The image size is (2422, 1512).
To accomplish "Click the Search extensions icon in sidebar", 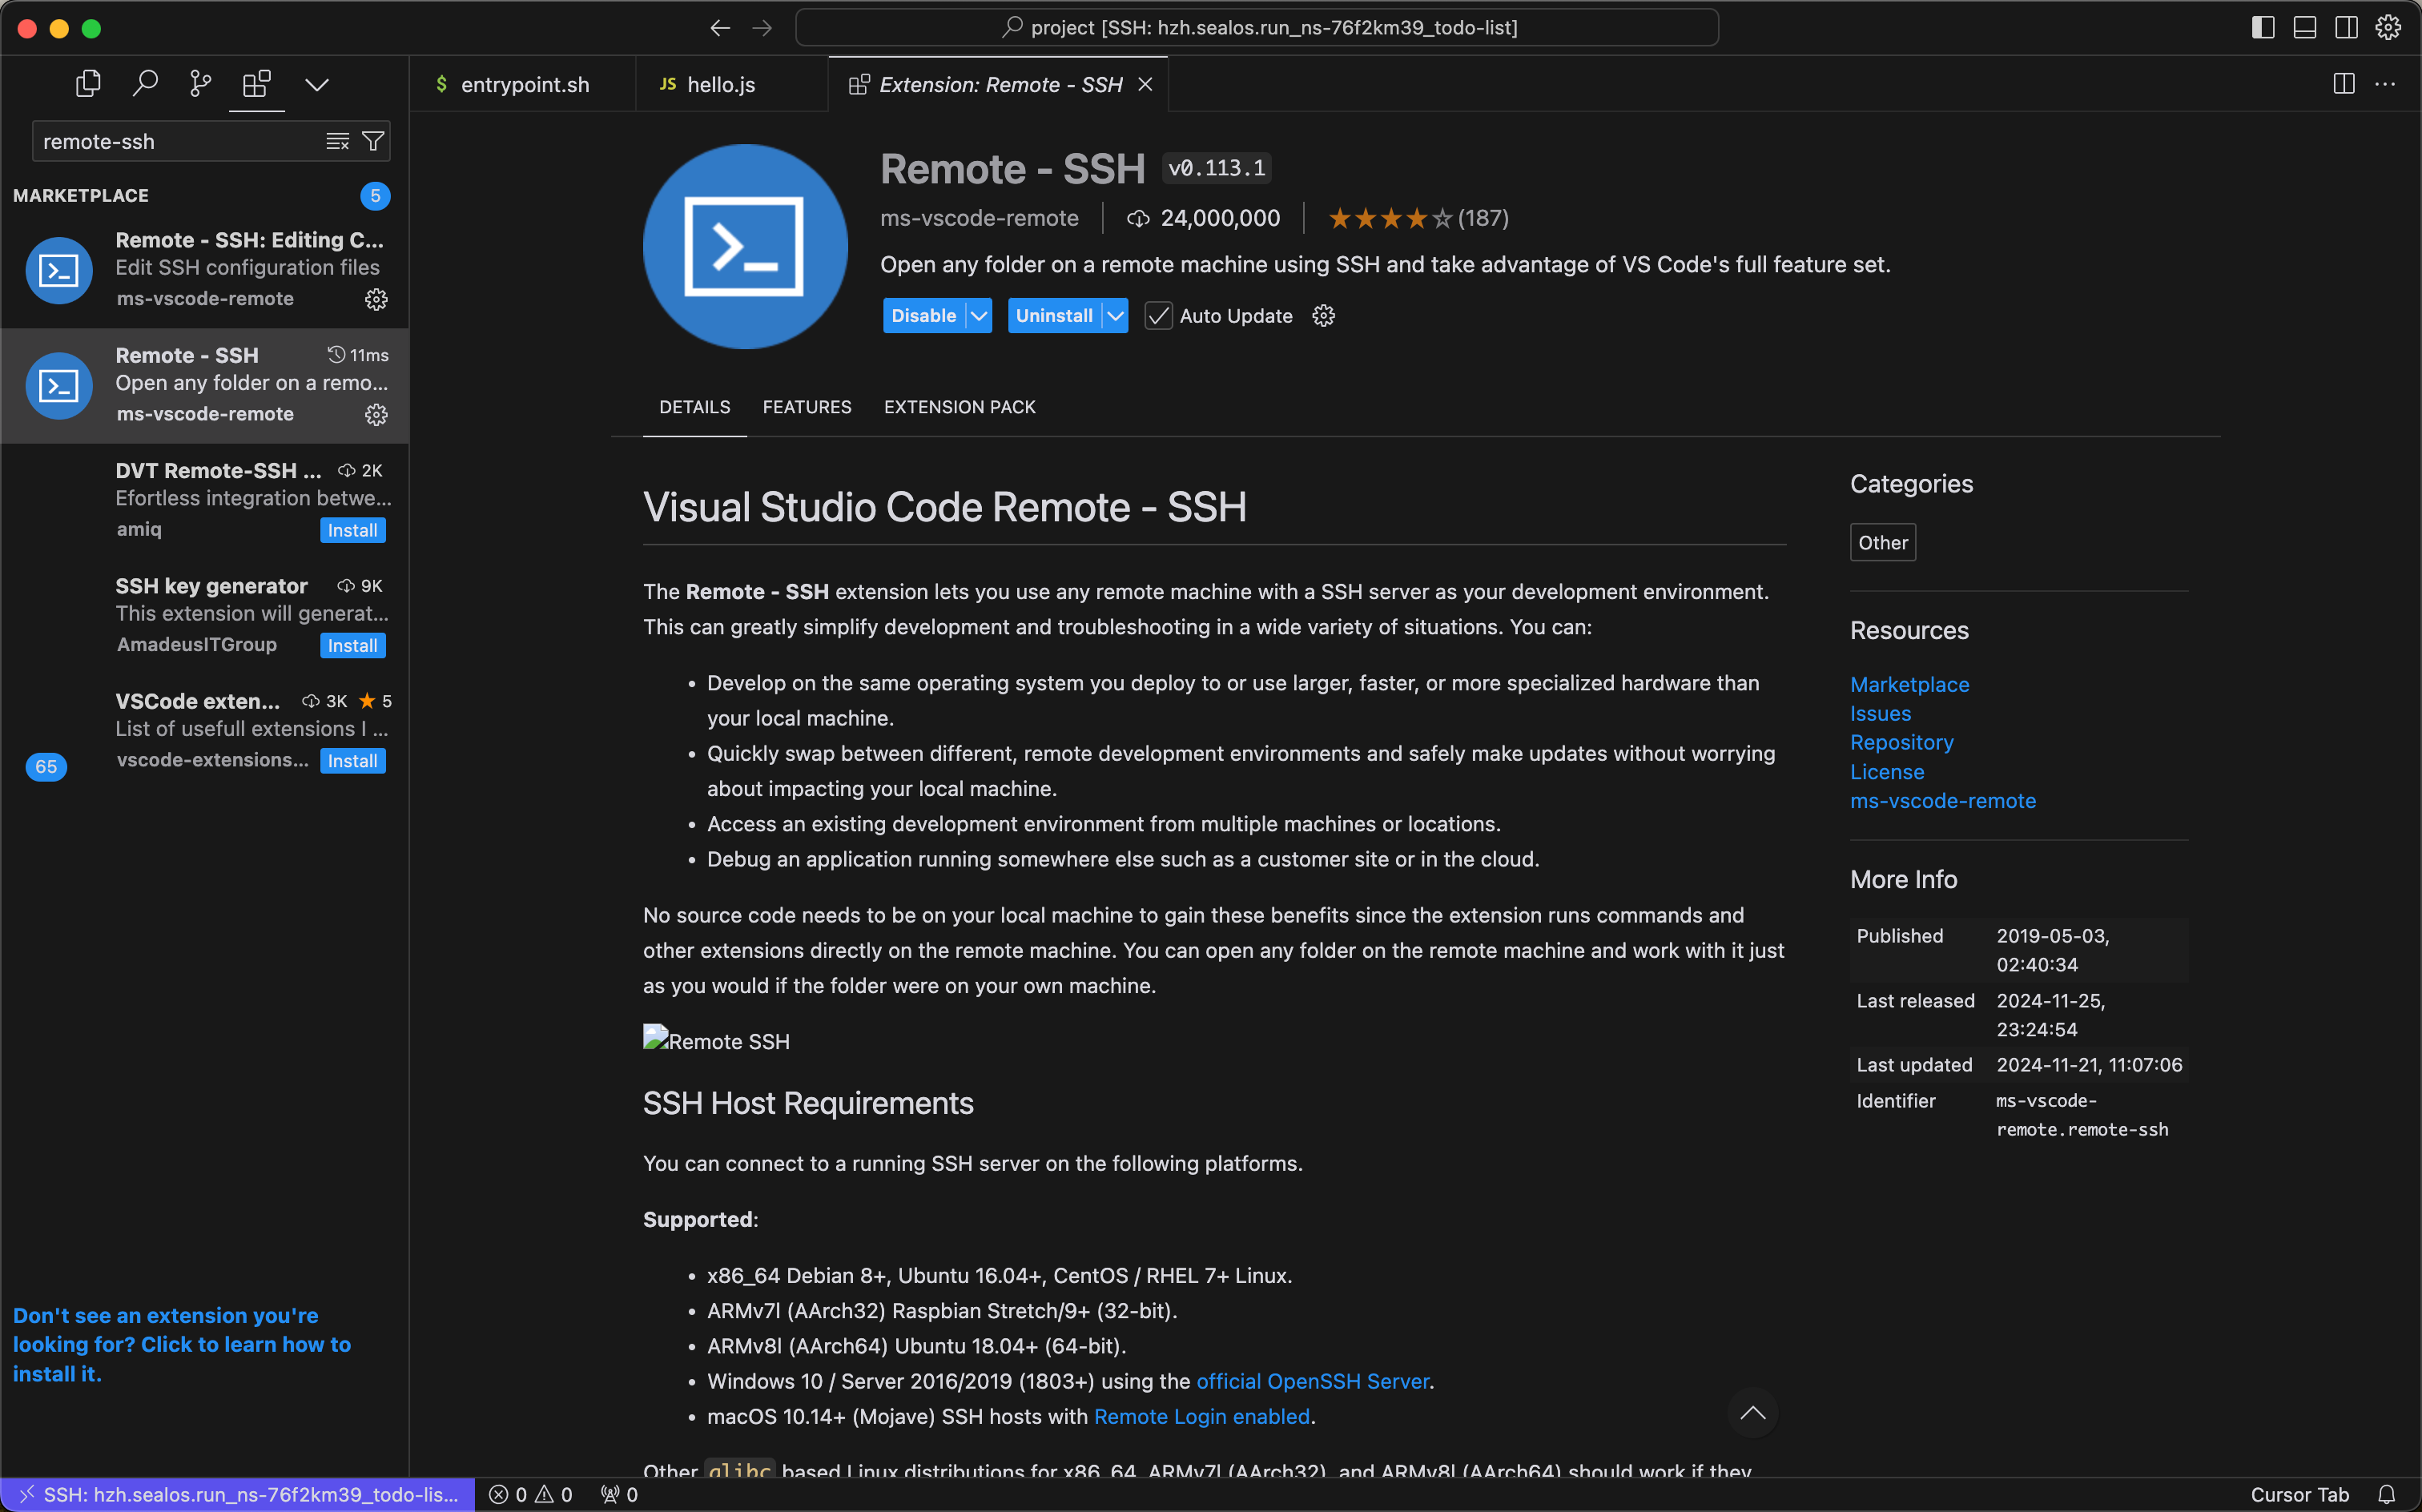I will pos(147,82).
